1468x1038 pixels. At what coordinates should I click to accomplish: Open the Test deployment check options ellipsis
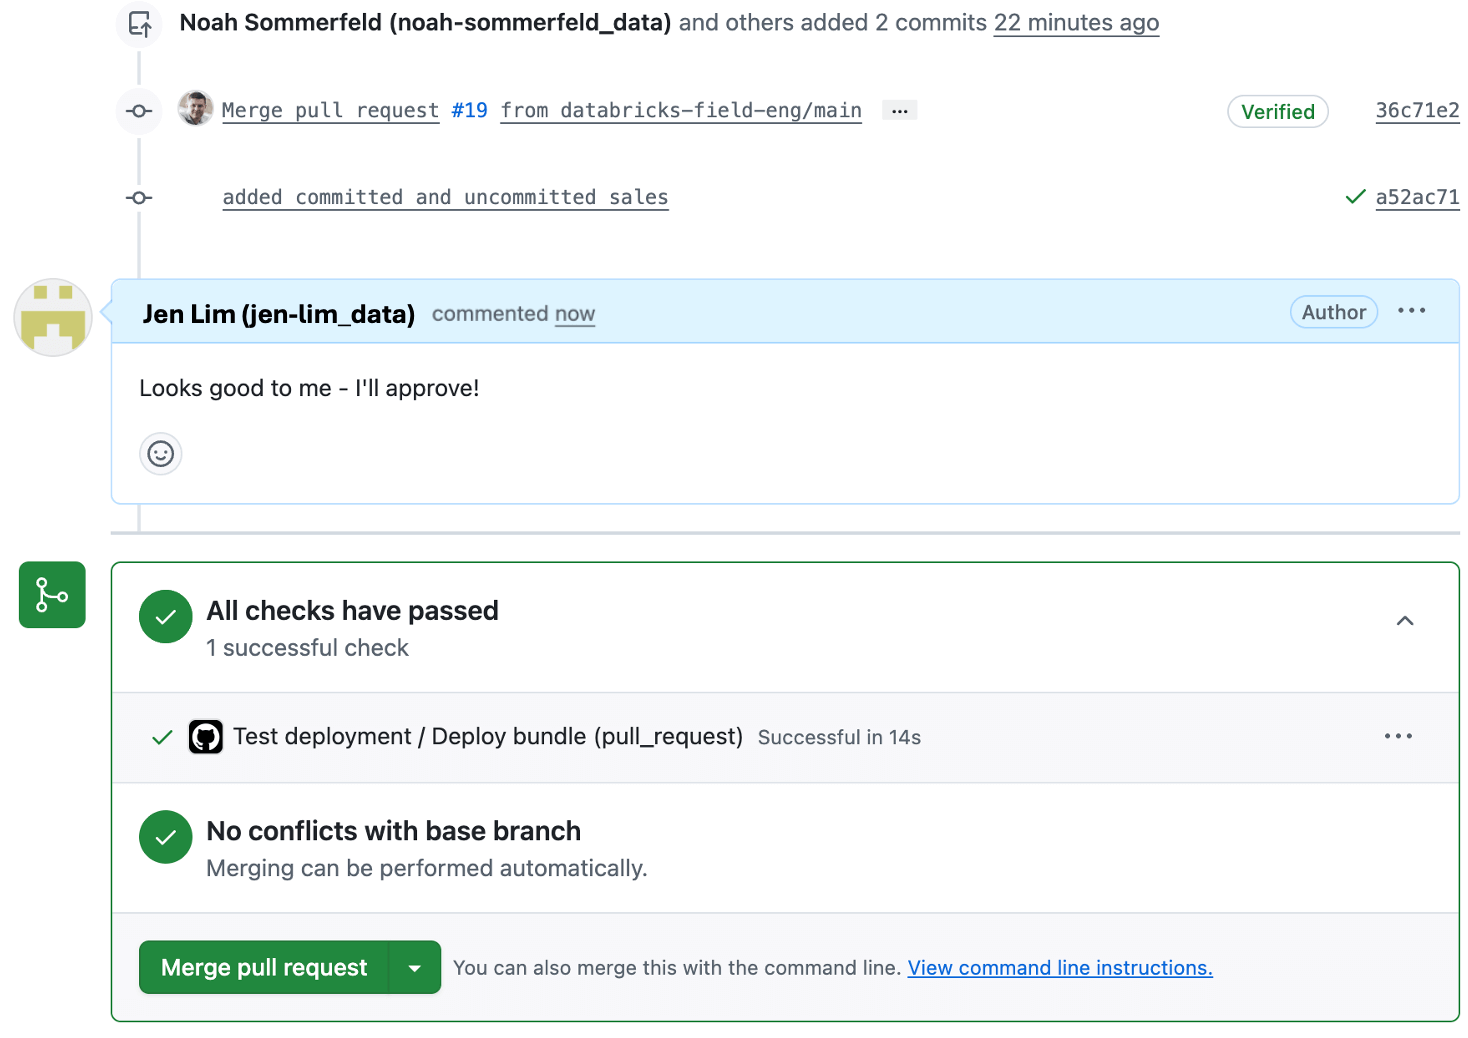[1398, 736]
